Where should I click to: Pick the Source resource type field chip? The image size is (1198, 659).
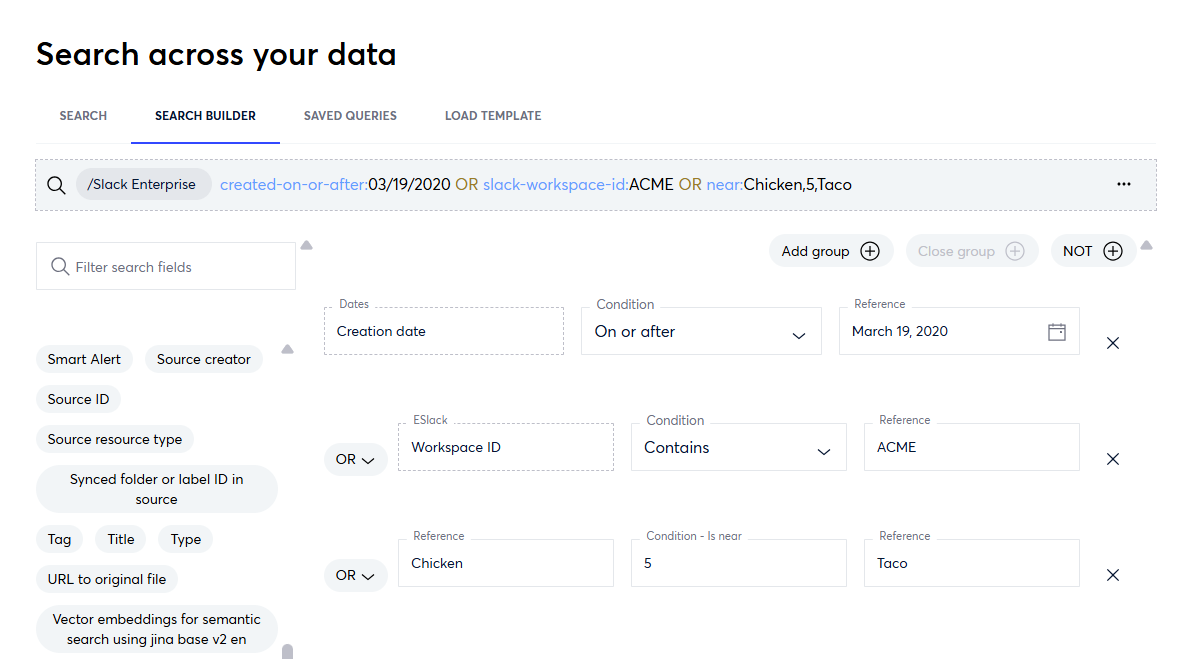(x=115, y=439)
